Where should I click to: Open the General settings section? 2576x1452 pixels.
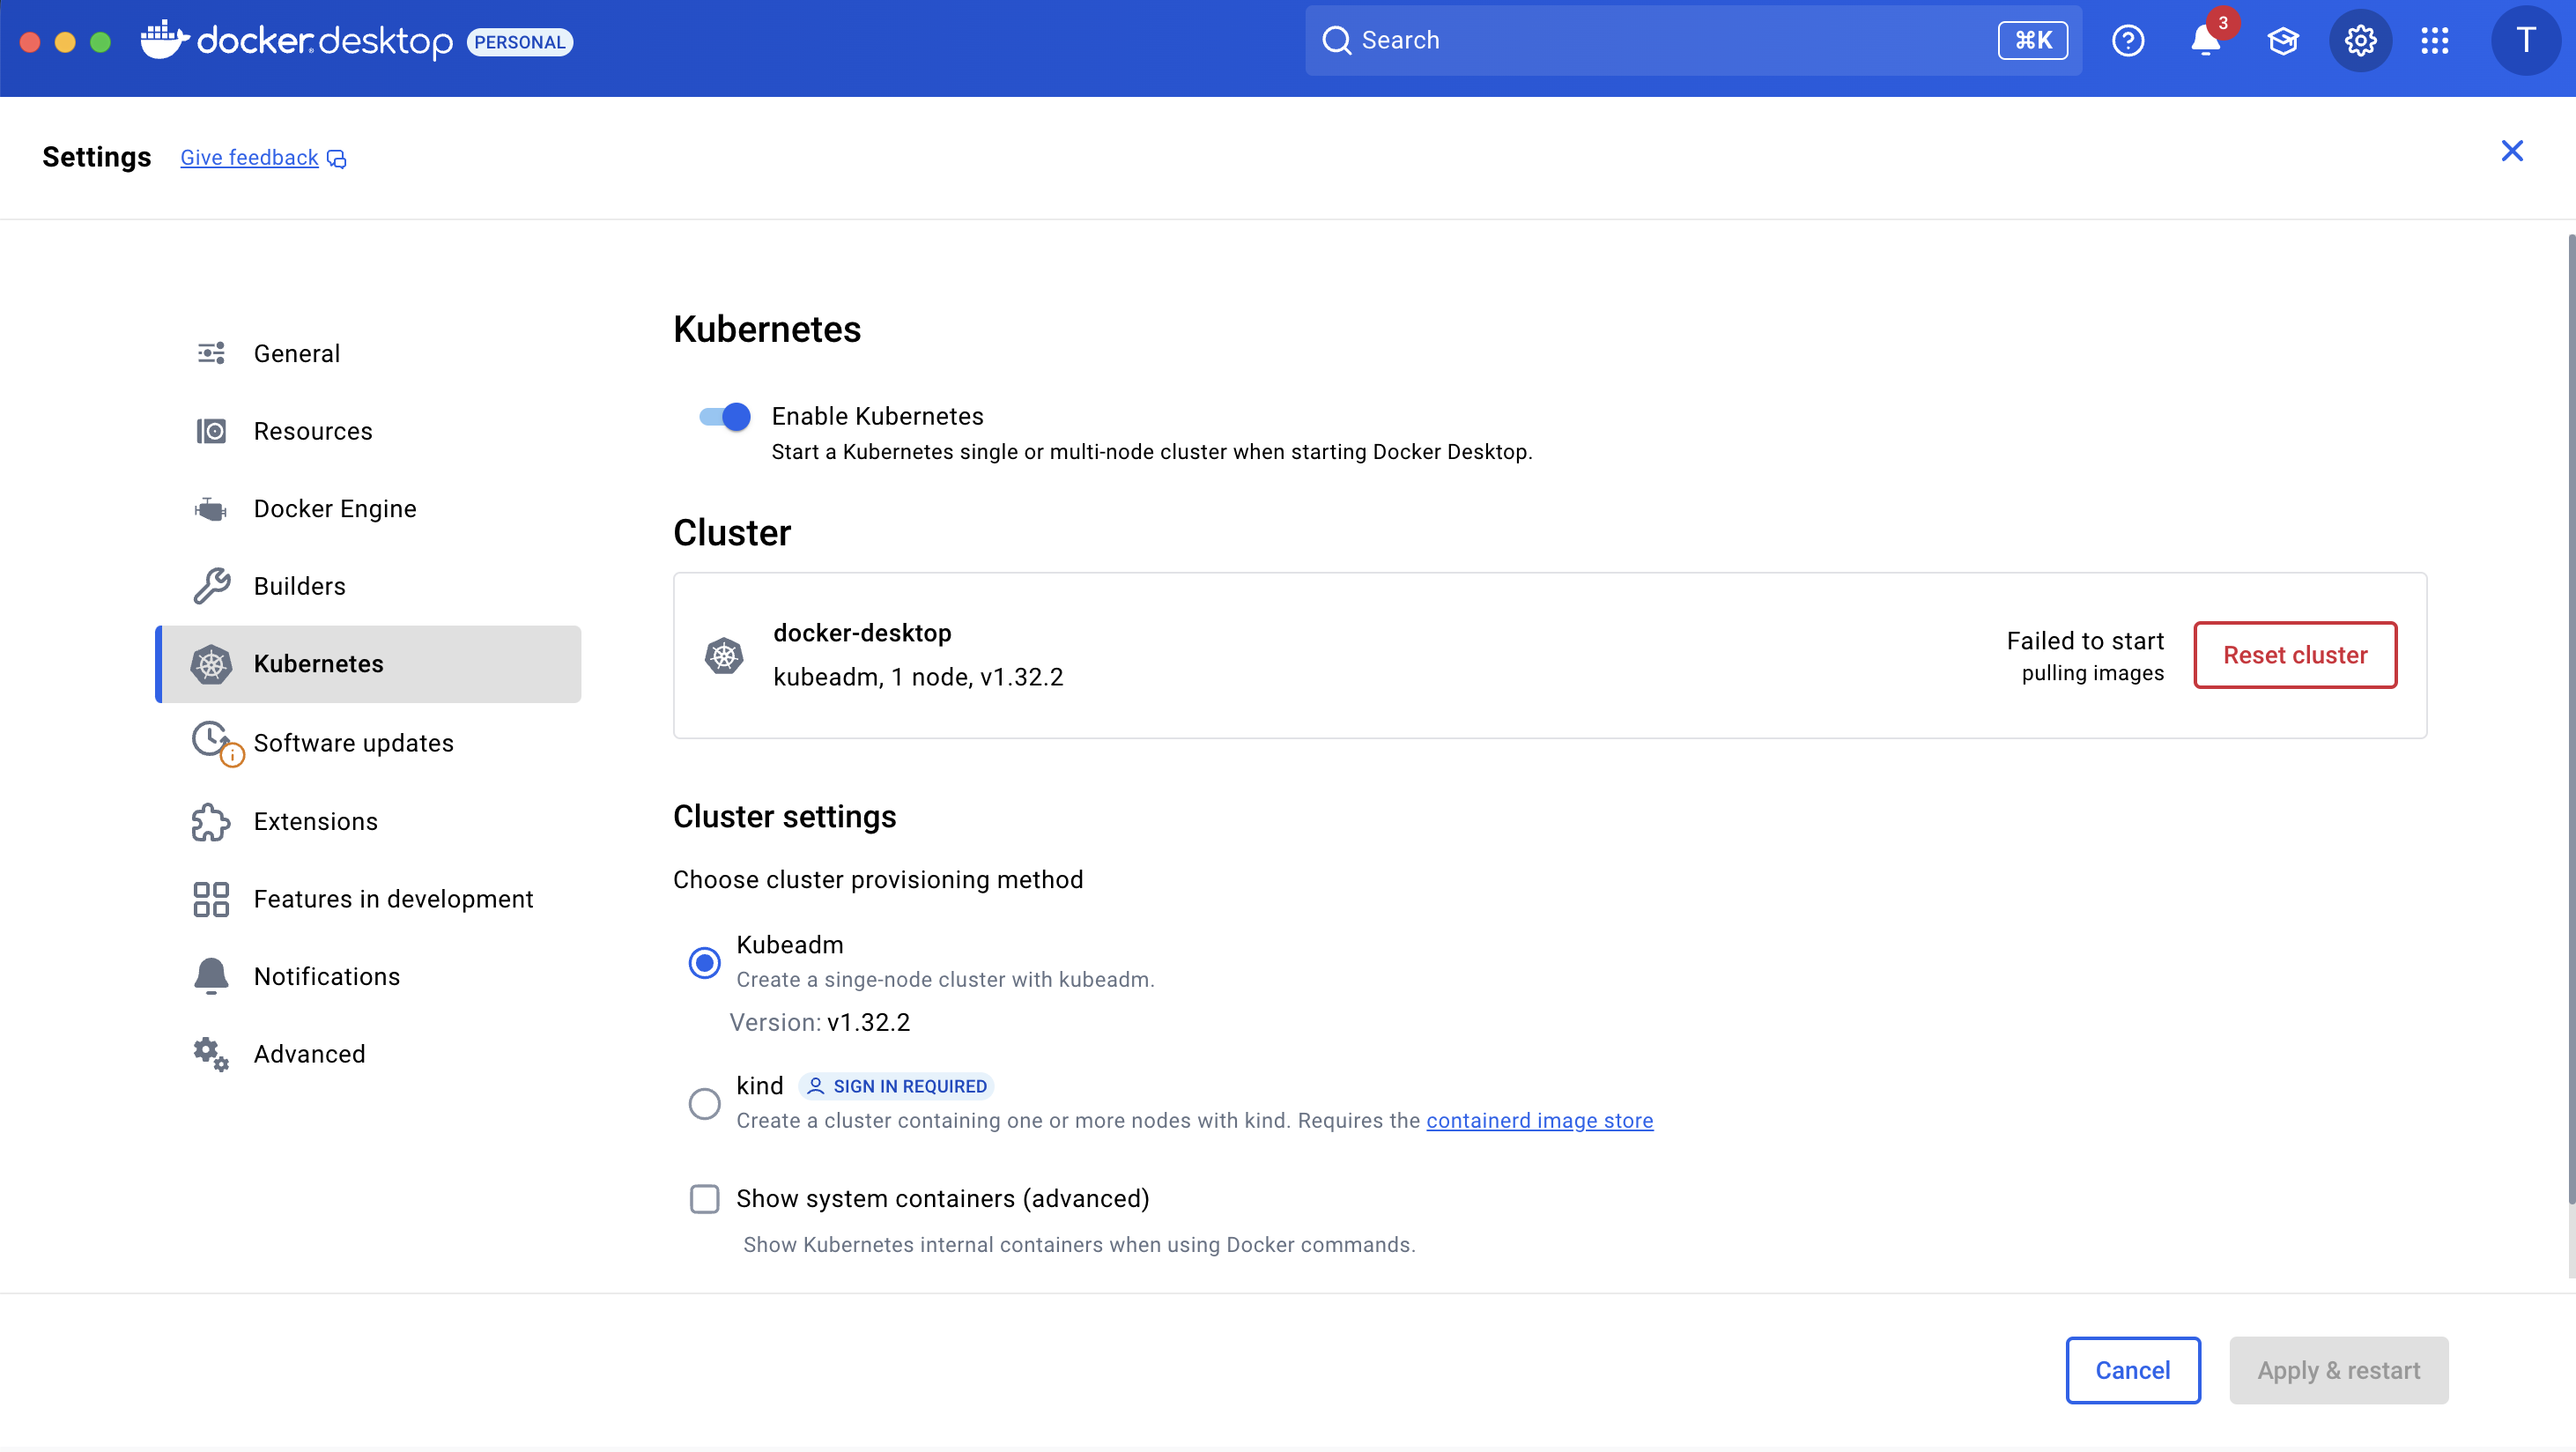[x=369, y=353]
